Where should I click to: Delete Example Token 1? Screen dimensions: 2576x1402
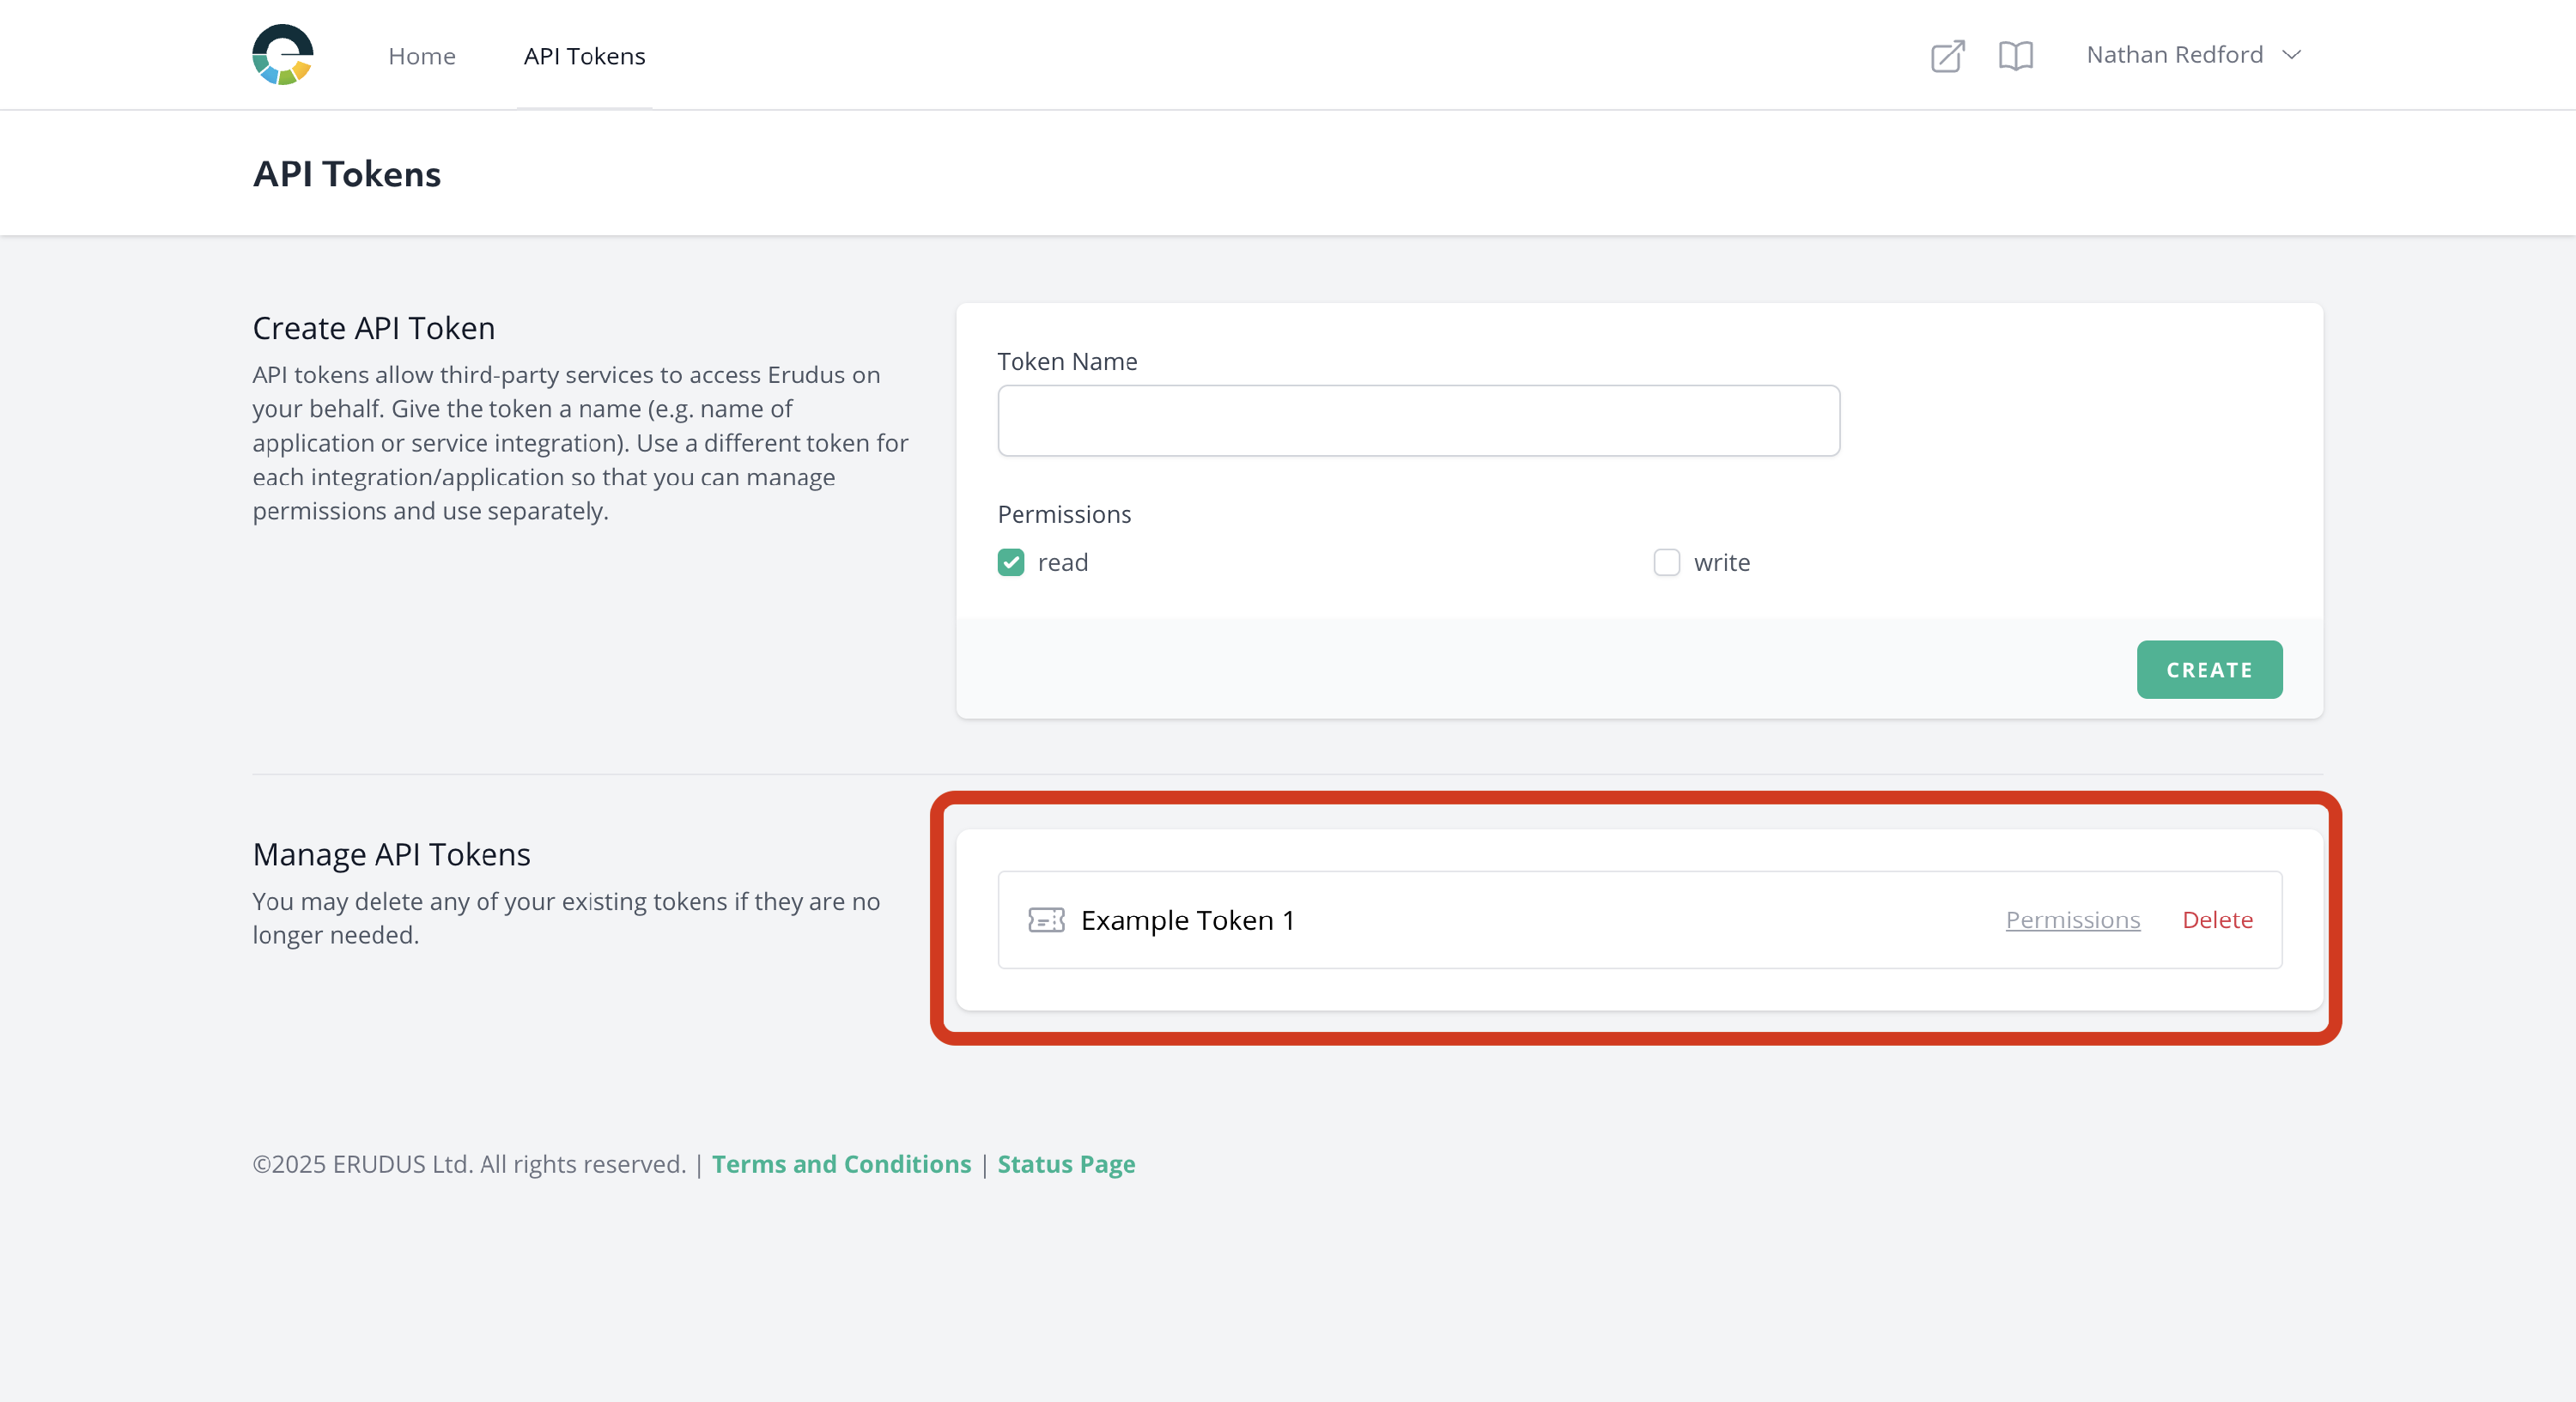coord(2217,920)
